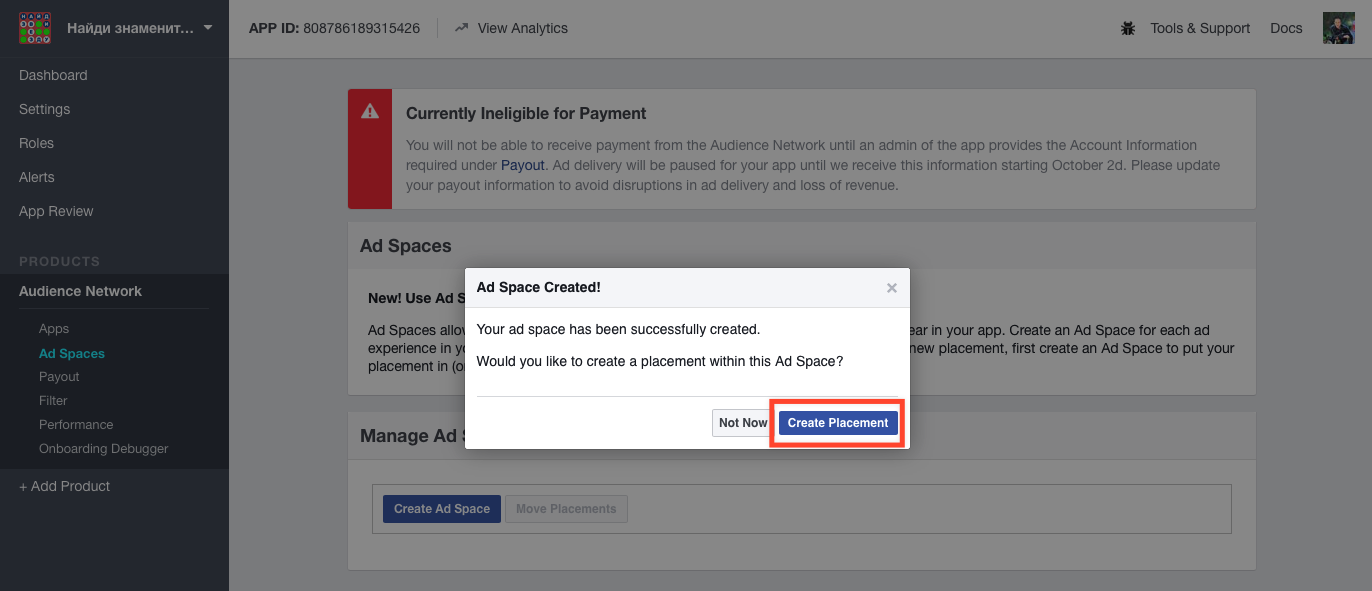The width and height of the screenshot is (1372, 591).
Task: Click the bug icon beside Tools & Support
Action: pos(1128,28)
